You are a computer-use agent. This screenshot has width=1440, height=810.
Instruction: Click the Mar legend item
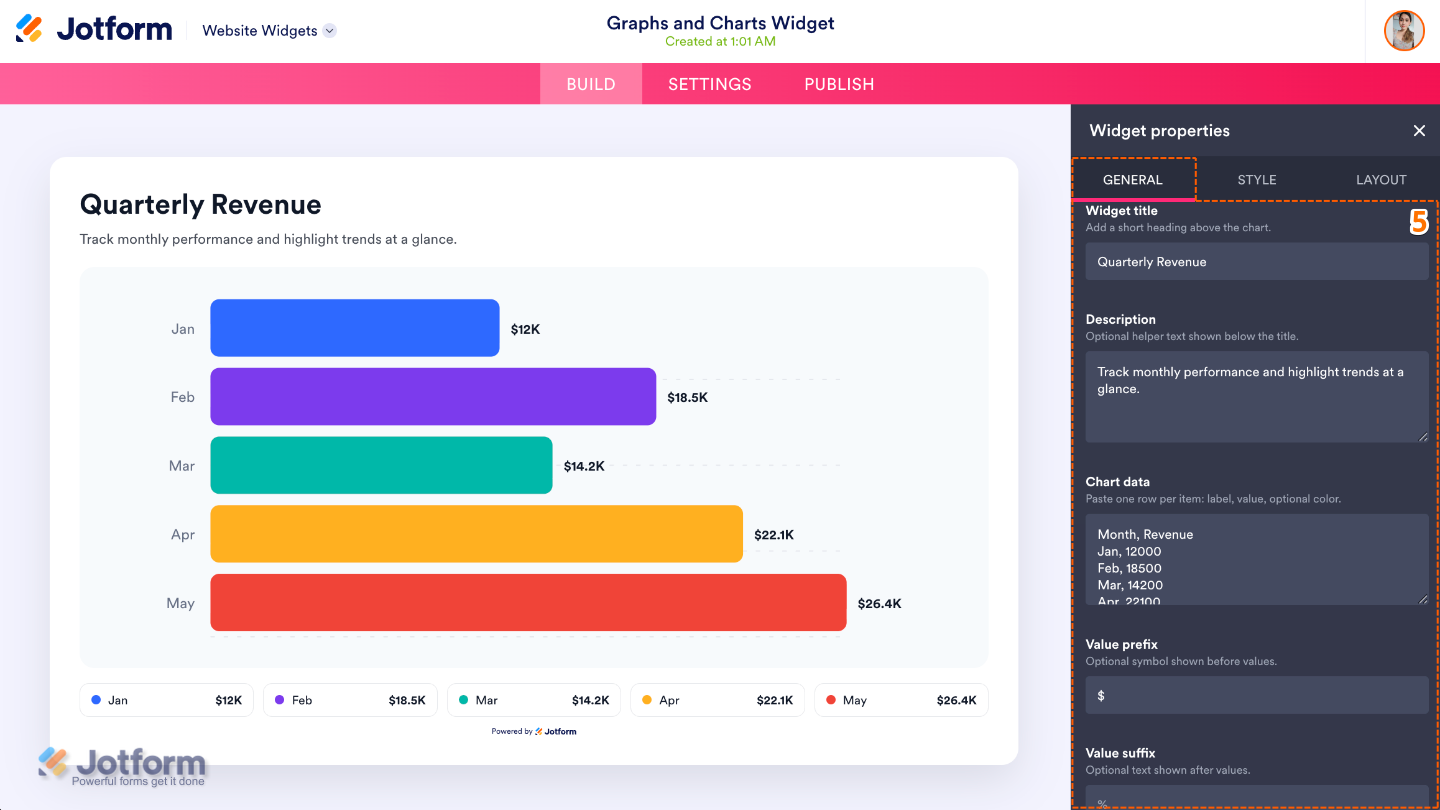tap(534, 700)
